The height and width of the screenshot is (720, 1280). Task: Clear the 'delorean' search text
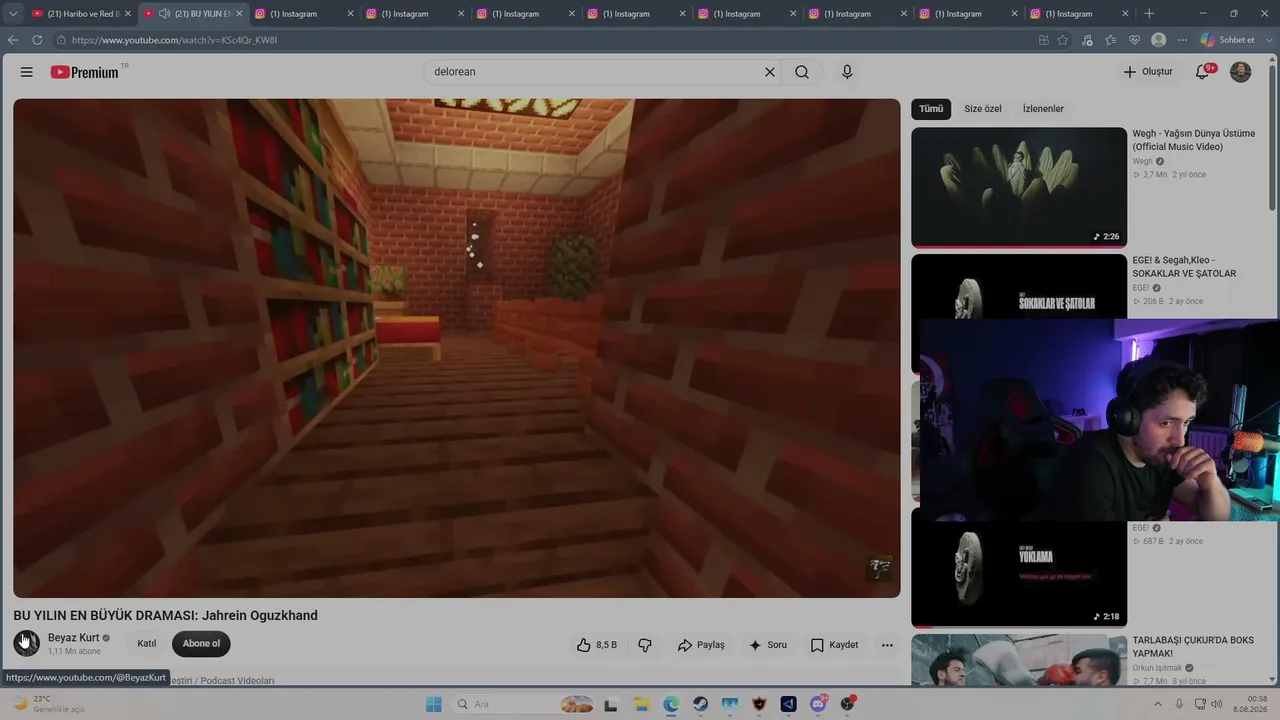[770, 72]
